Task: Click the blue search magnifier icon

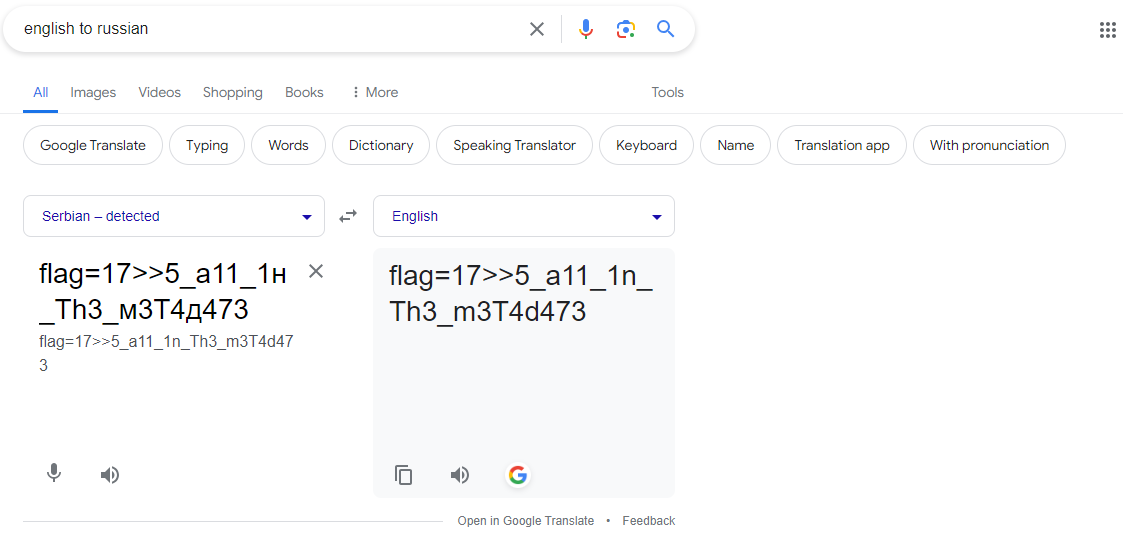Action: pyautogui.click(x=666, y=29)
